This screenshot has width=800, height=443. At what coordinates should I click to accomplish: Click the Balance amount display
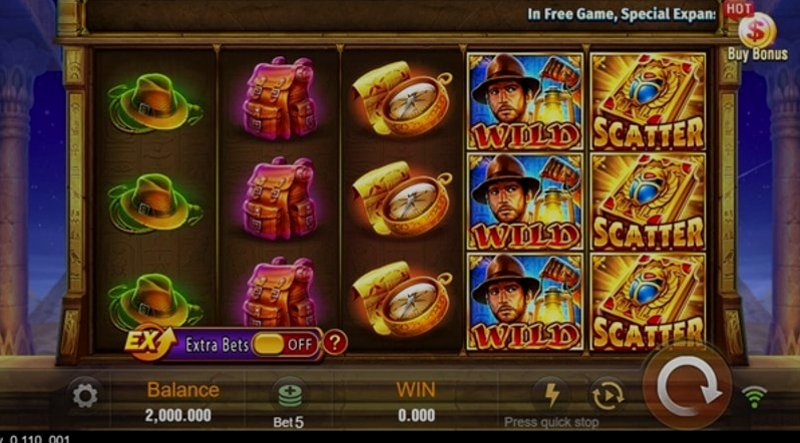pyautogui.click(x=178, y=415)
